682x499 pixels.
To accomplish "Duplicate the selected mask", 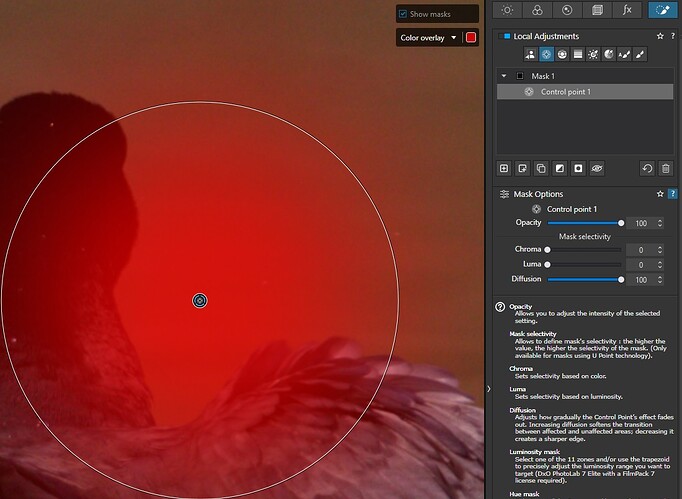I will pos(540,168).
